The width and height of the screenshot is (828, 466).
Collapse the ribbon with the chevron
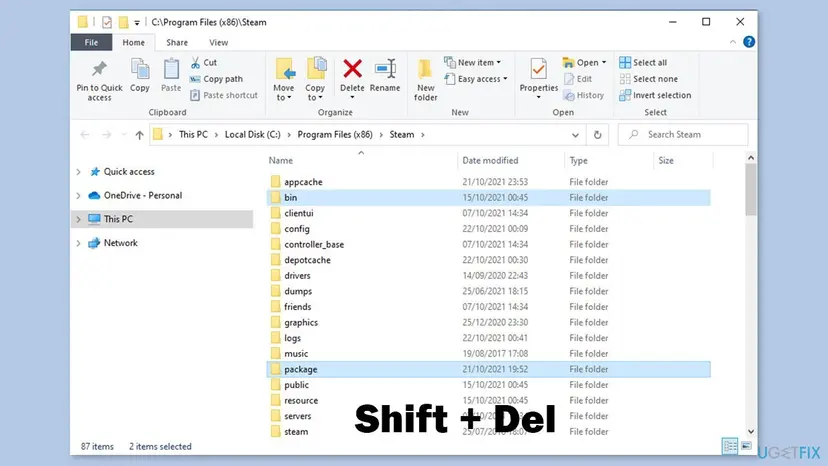(x=732, y=42)
